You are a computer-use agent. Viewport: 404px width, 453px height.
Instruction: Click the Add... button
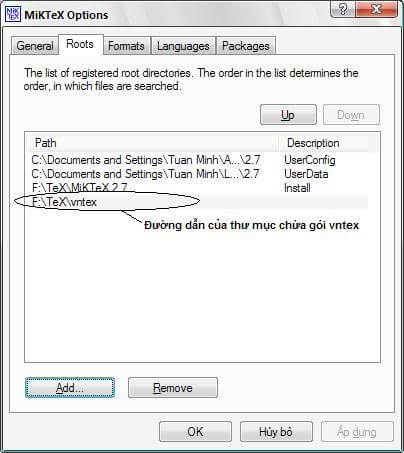[70, 388]
